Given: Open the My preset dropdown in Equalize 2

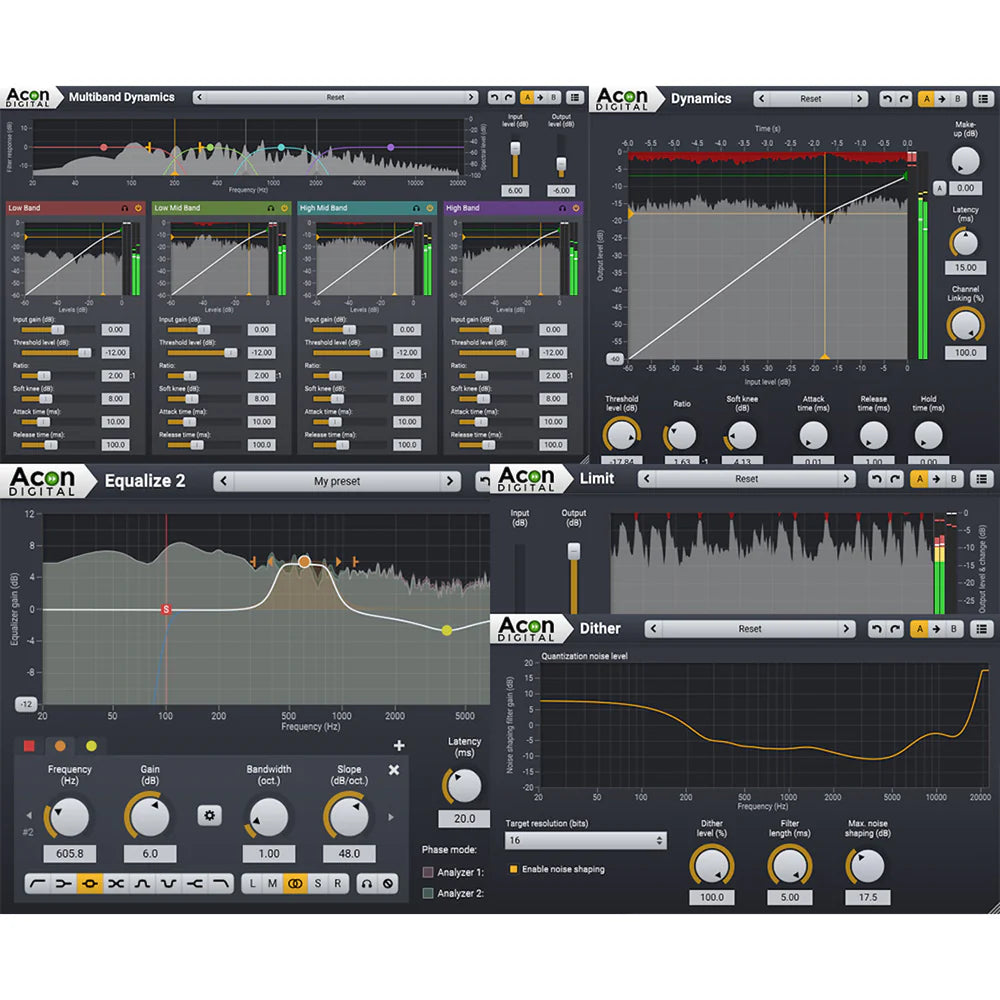Looking at the screenshot, I should (x=337, y=481).
